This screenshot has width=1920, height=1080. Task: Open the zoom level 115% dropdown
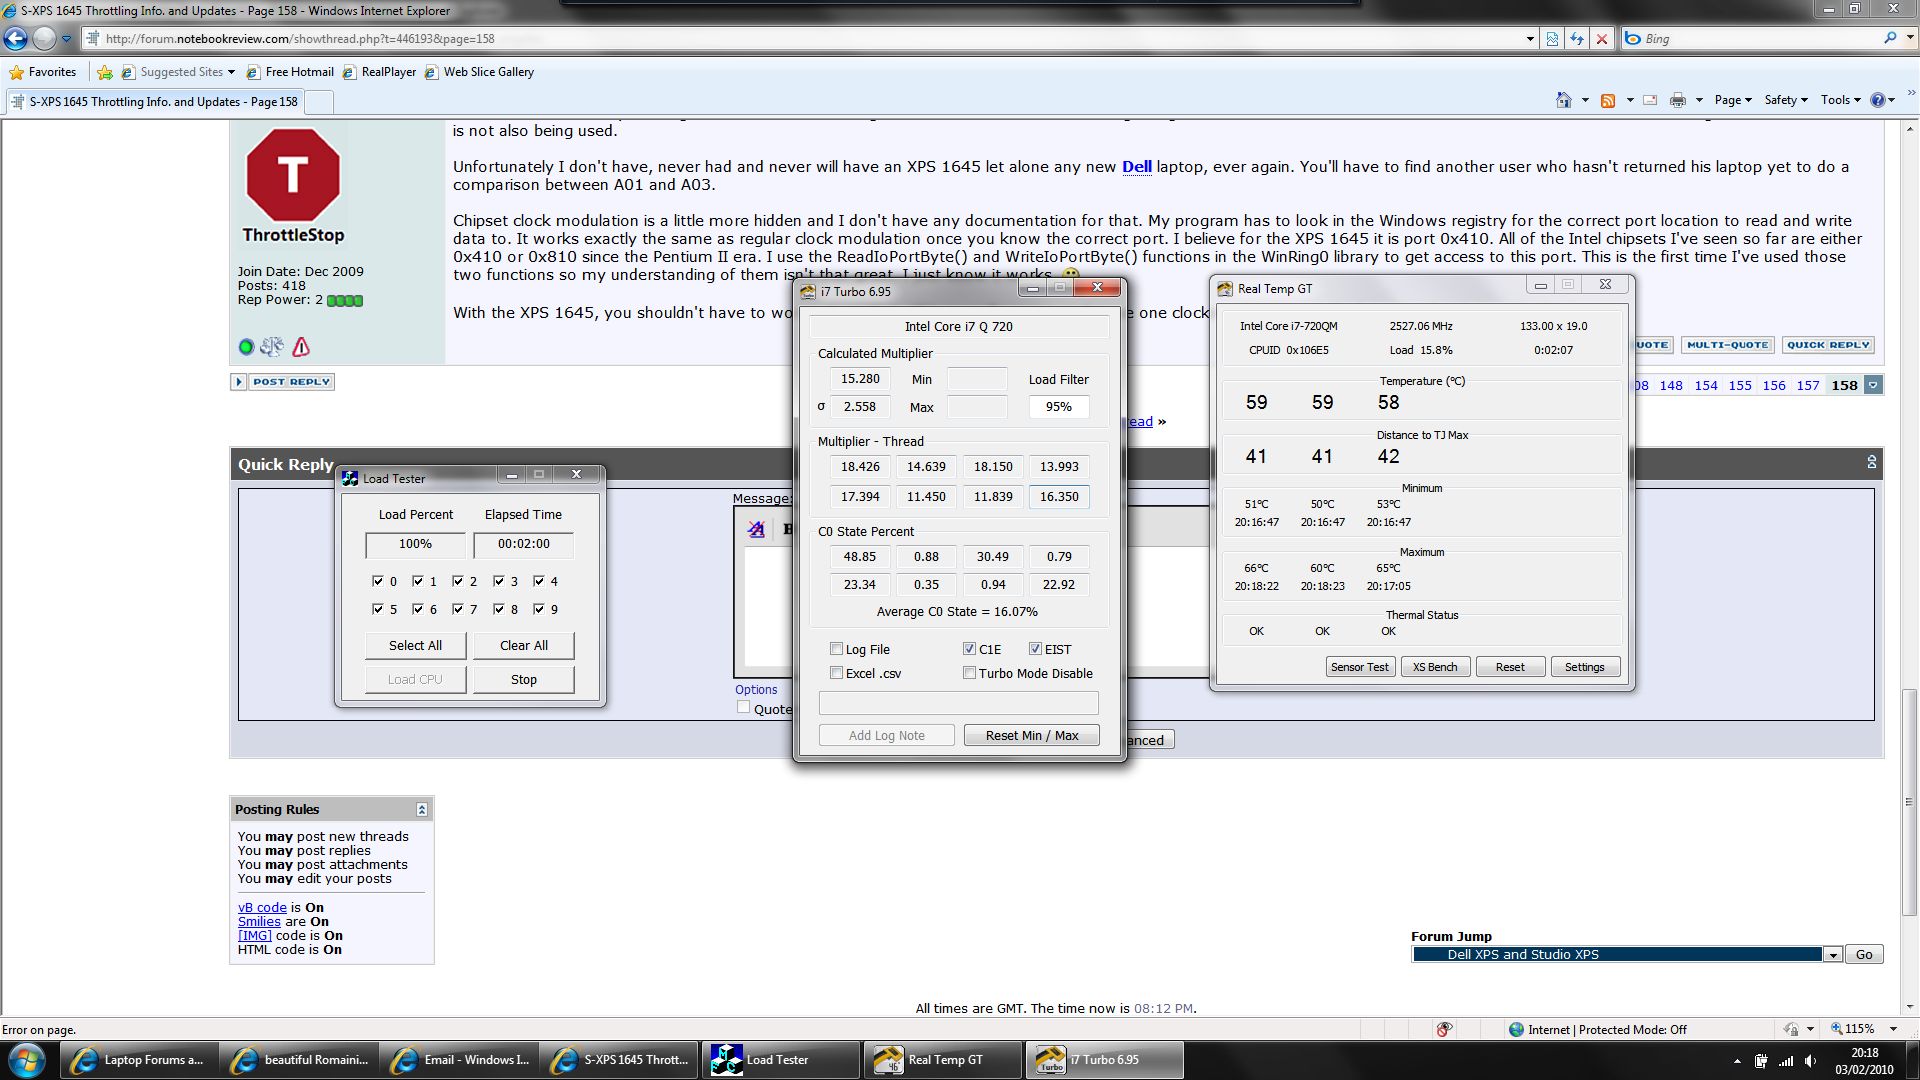[x=1893, y=1029]
